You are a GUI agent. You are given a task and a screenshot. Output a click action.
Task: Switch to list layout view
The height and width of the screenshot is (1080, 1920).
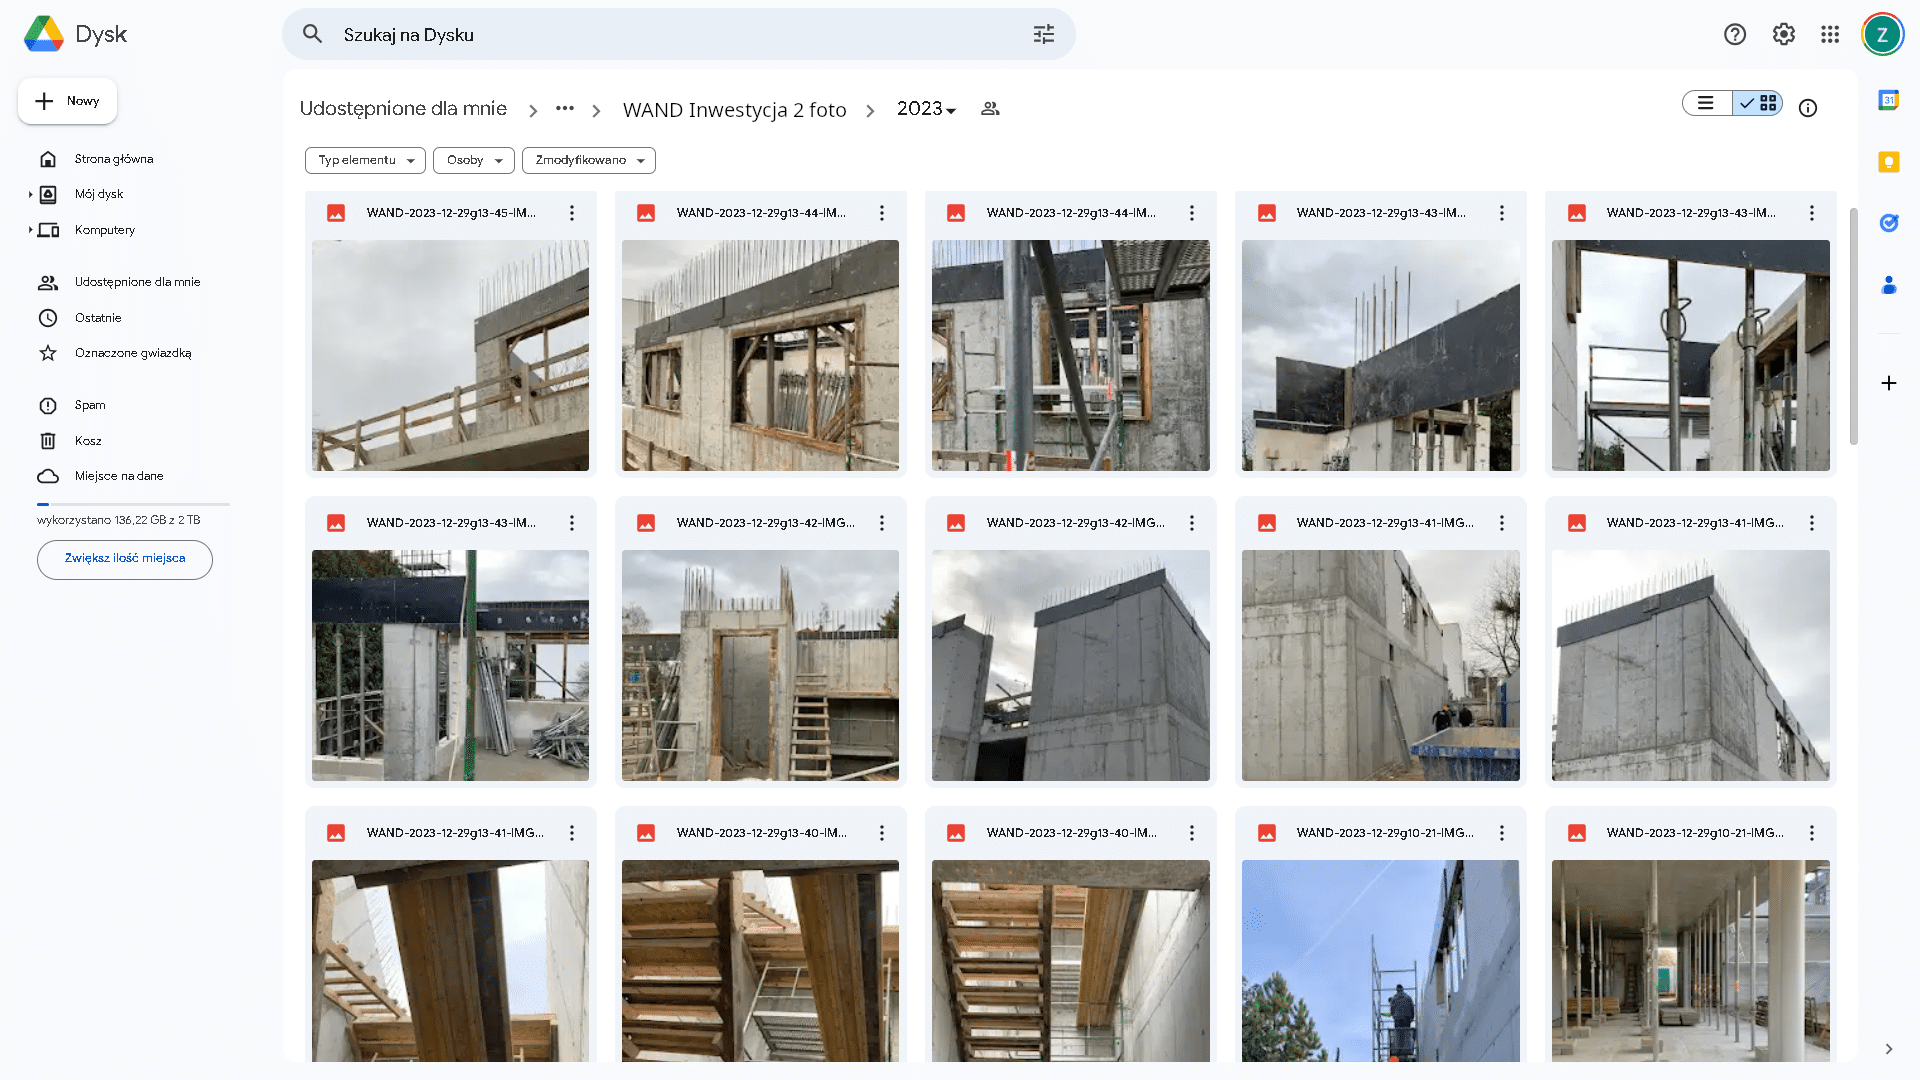click(1706, 103)
